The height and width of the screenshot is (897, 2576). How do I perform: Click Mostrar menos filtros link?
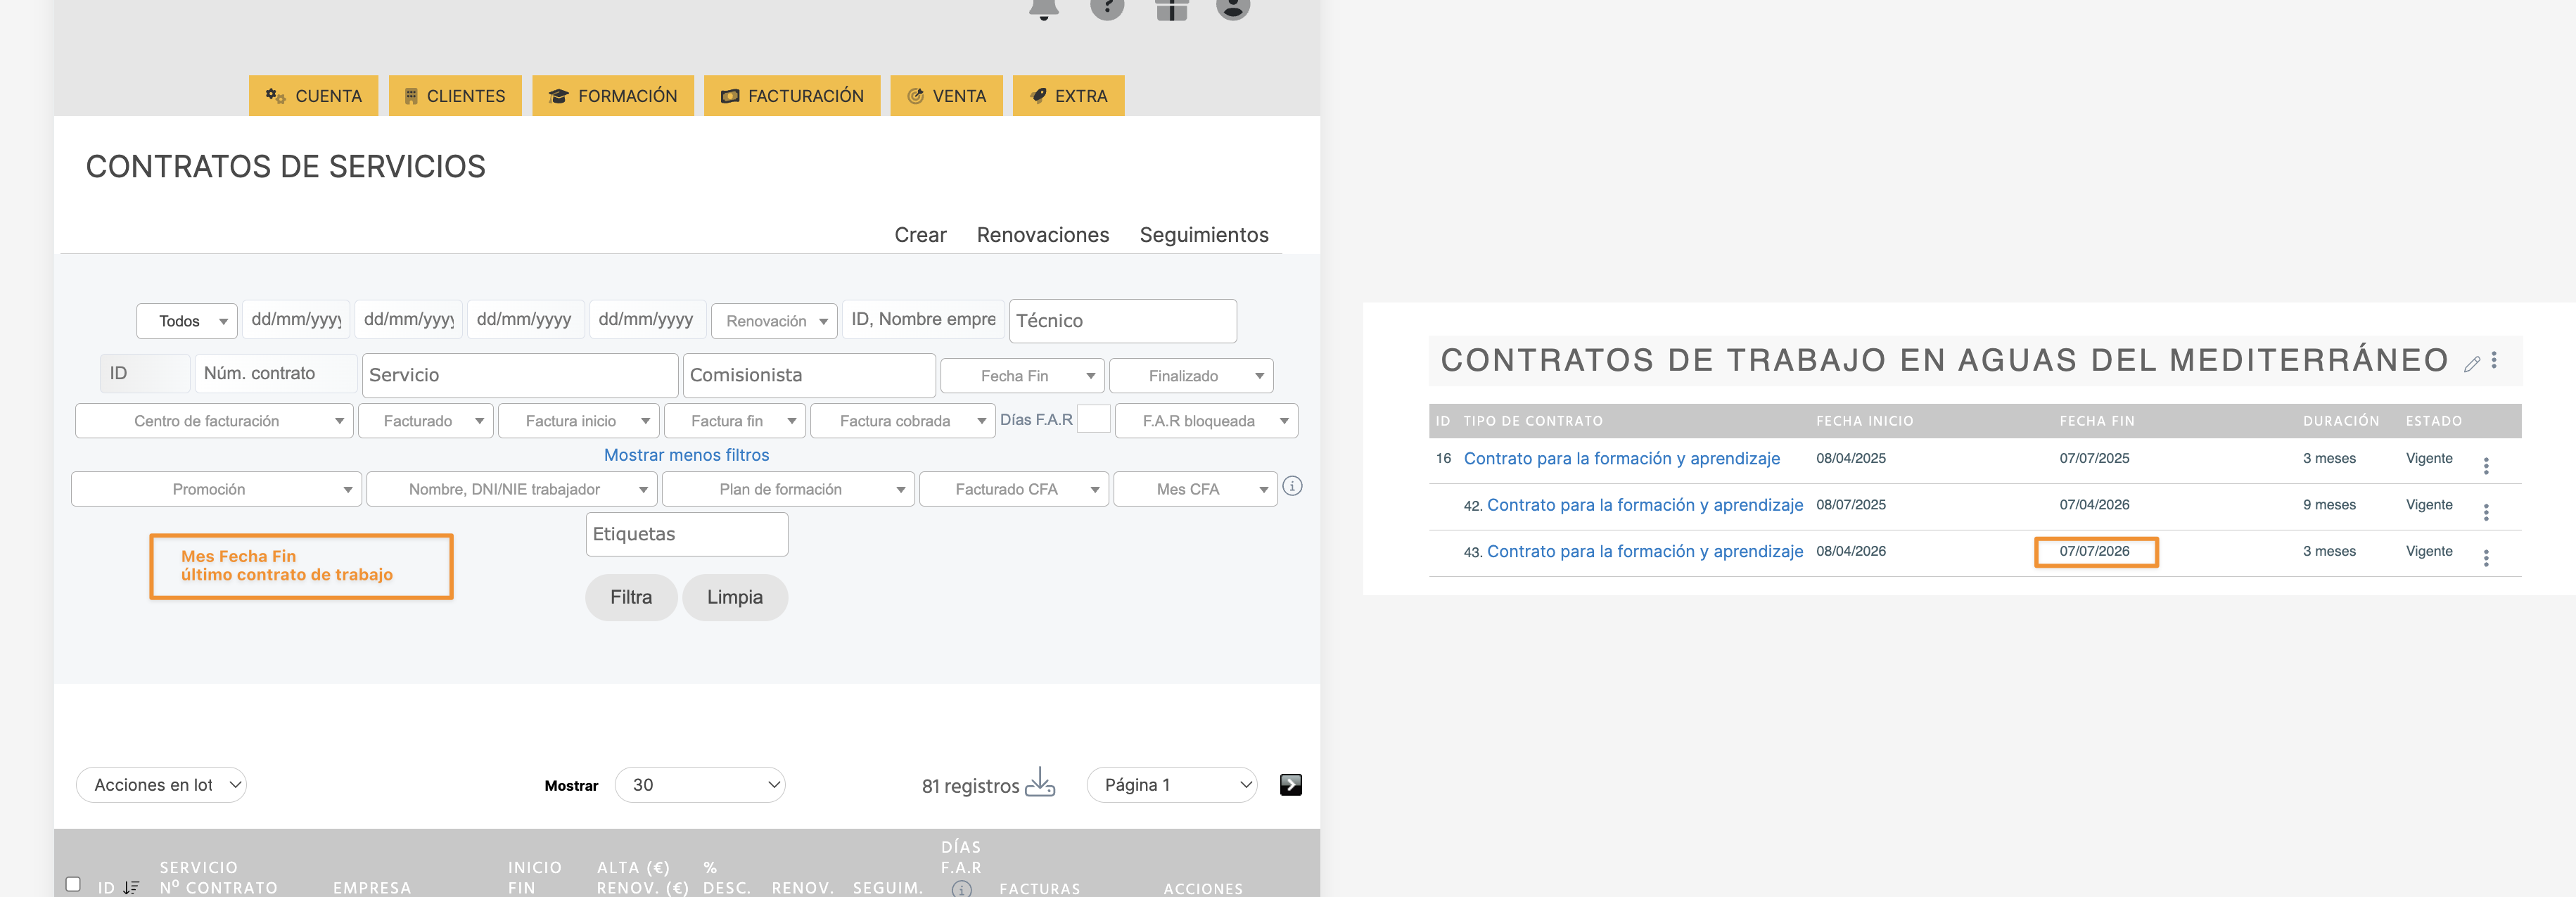(x=686, y=455)
